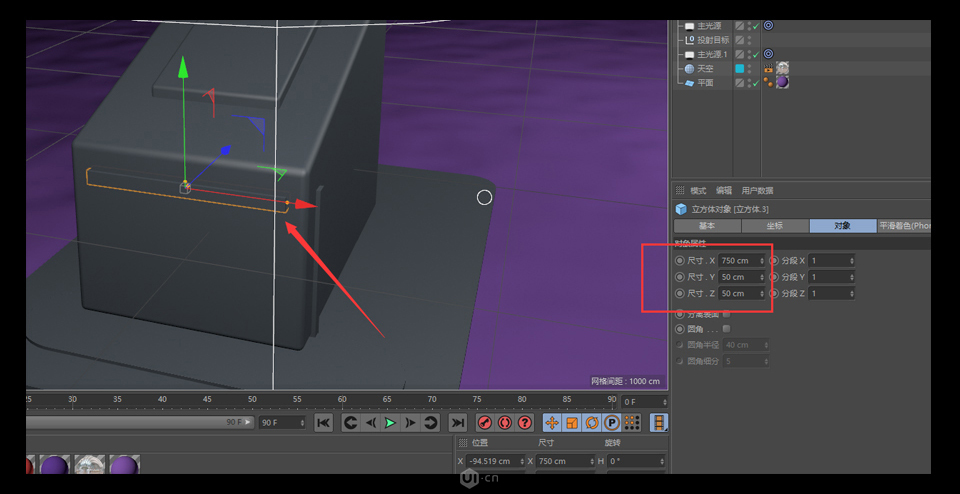
Task: Click material tag on 天空 row
Action: click(782, 68)
